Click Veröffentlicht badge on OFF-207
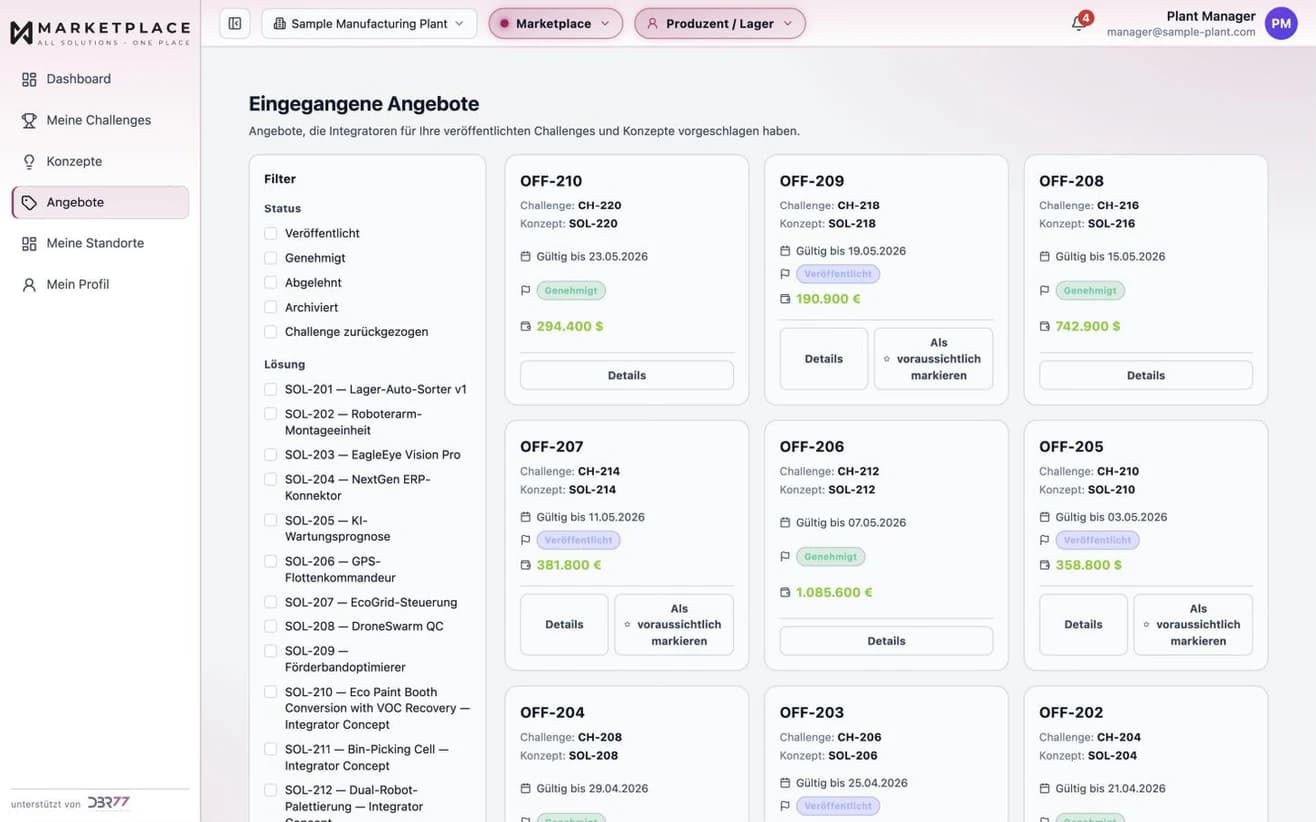 pyautogui.click(x=578, y=540)
